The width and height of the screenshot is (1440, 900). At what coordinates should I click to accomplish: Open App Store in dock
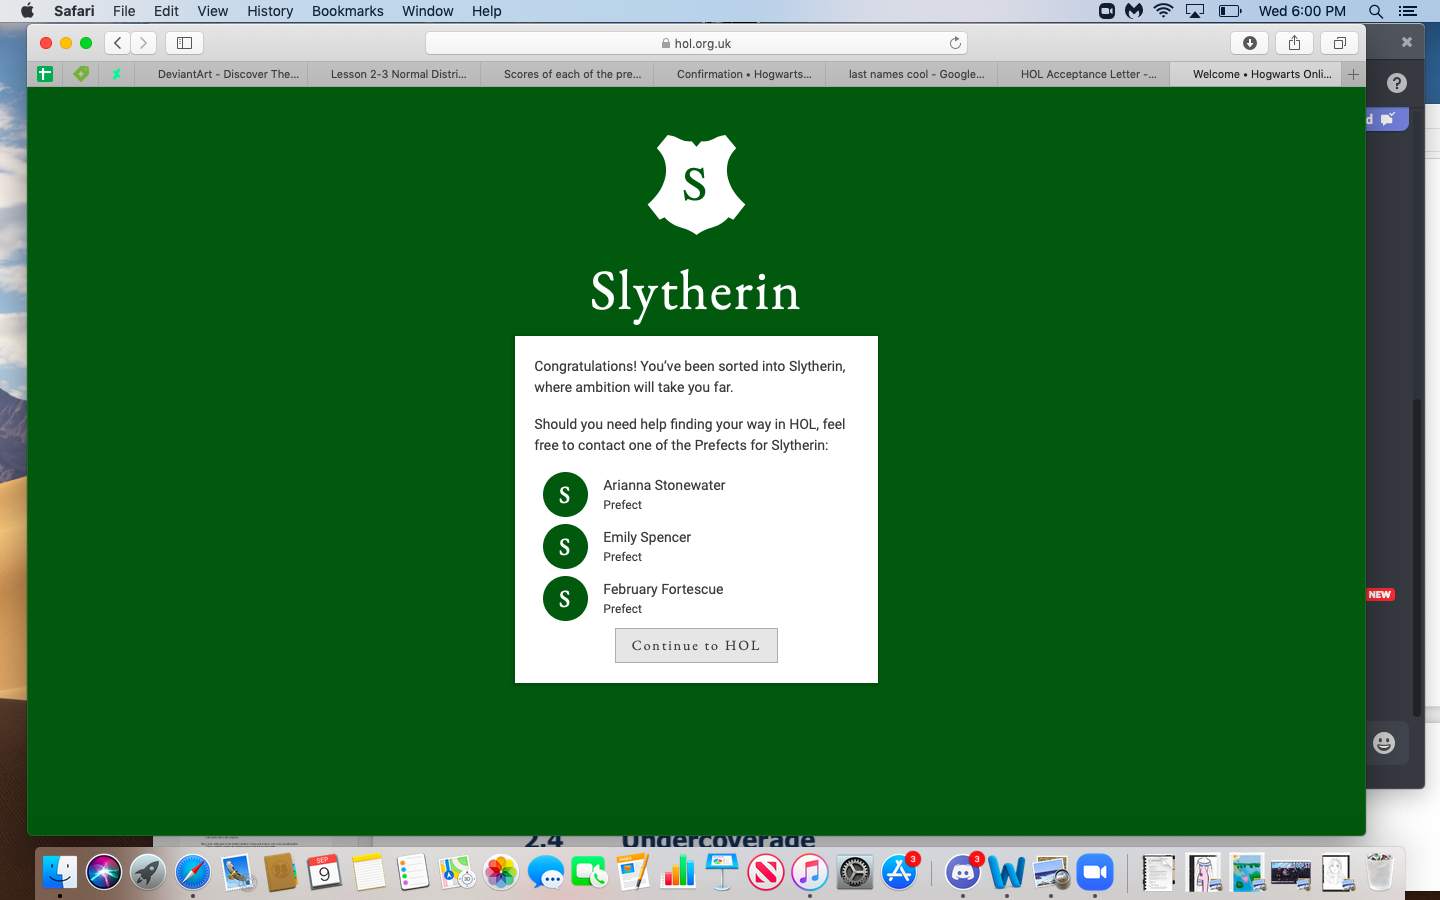click(x=899, y=872)
